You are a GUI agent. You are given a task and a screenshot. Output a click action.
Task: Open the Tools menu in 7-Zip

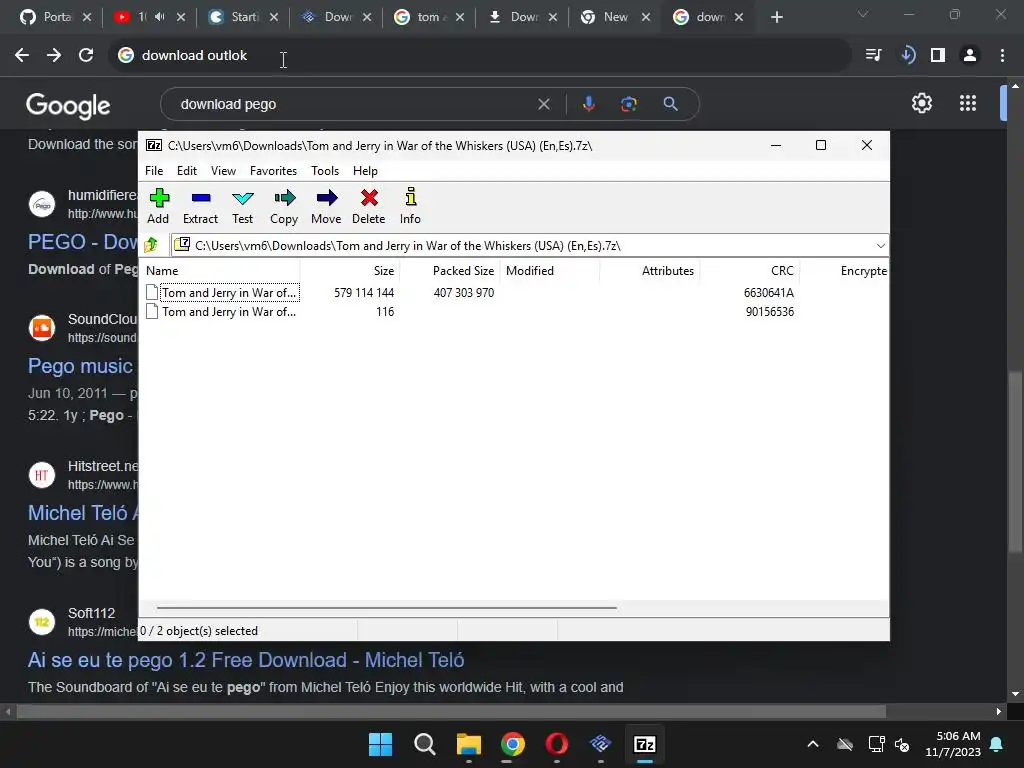point(325,170)
